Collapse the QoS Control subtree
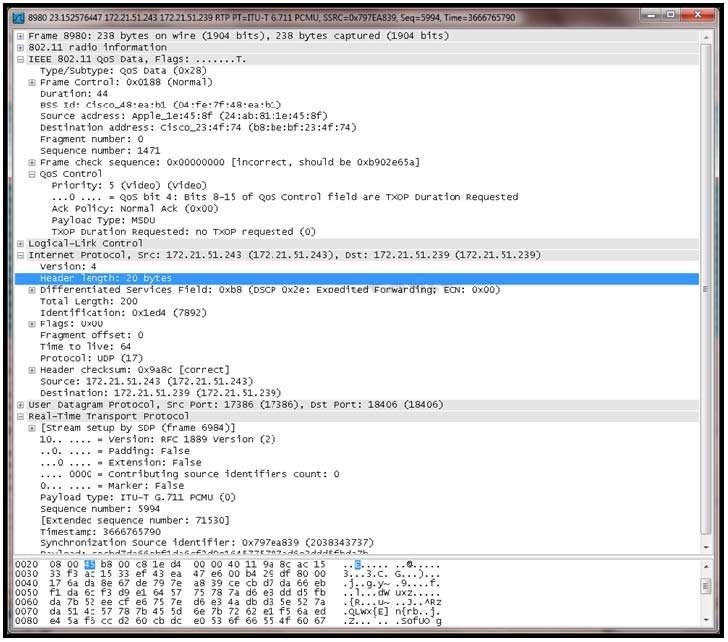The height and width of the screenshot is (642, 728). point(33,174)
